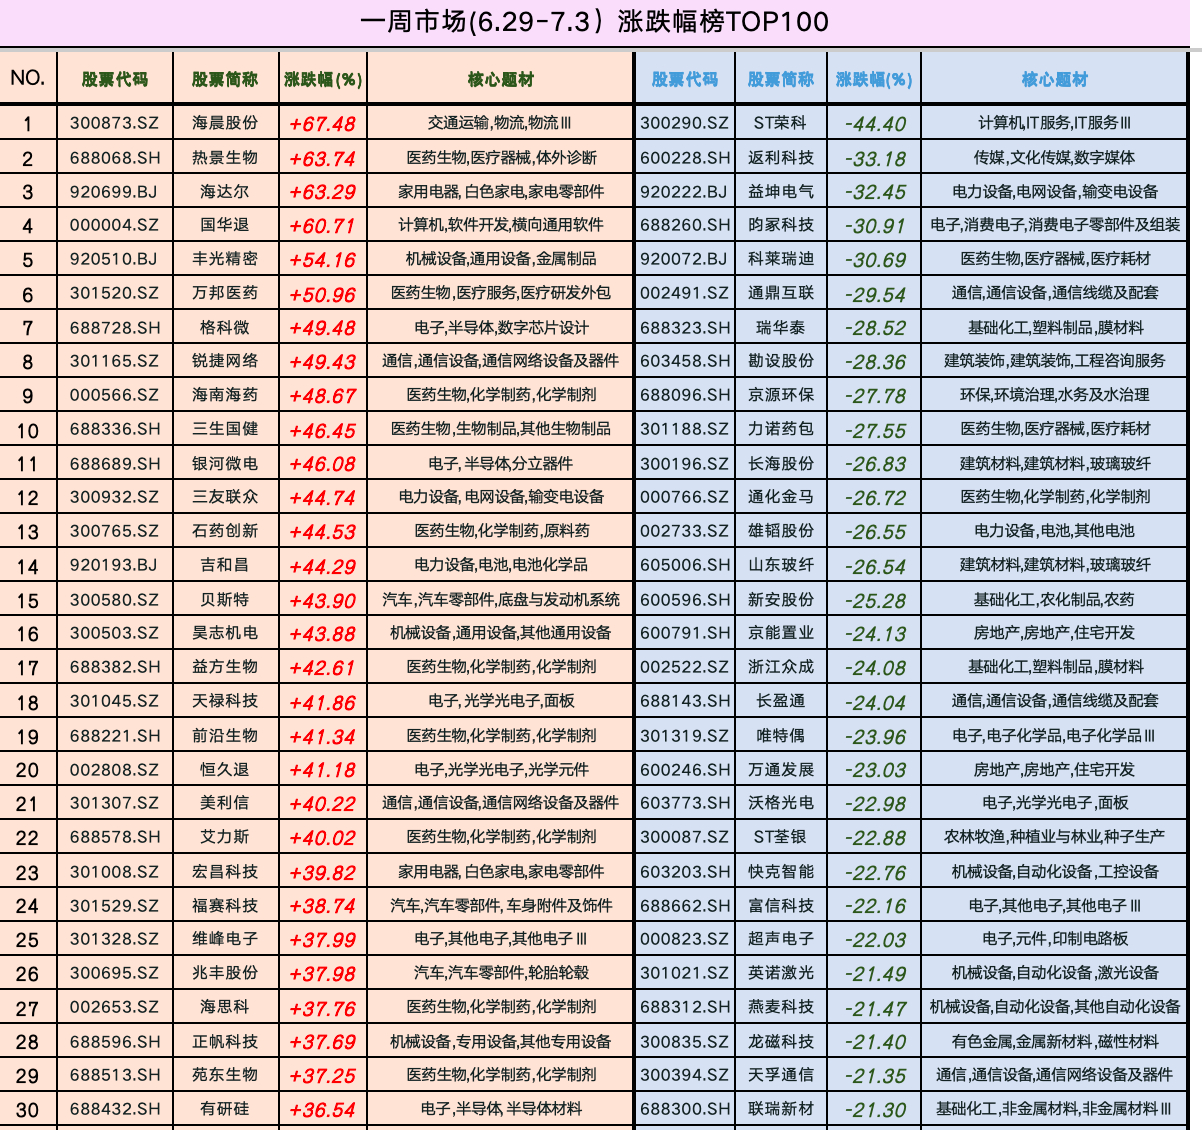1202x1130 pixels.
Task: Select loser stock ST荣科
Action: tap(780, 123)
